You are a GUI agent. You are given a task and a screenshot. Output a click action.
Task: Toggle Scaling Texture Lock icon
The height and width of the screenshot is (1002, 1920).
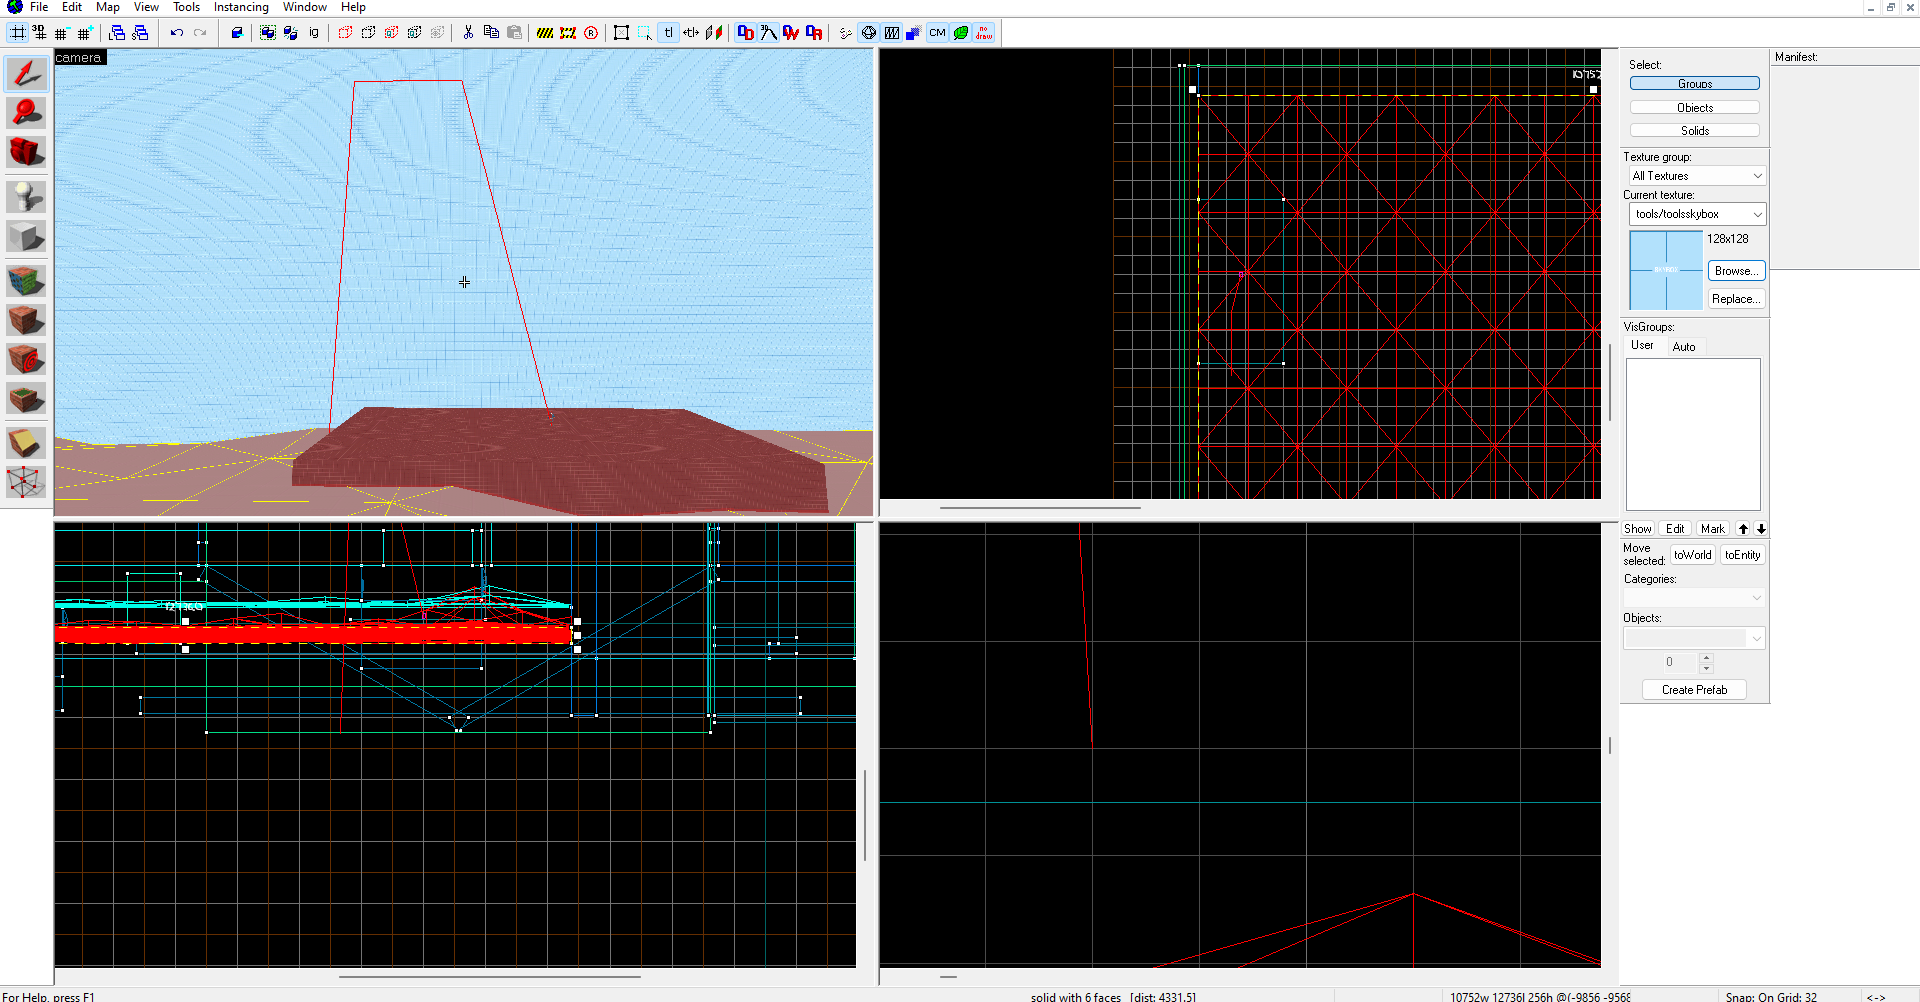691,33
